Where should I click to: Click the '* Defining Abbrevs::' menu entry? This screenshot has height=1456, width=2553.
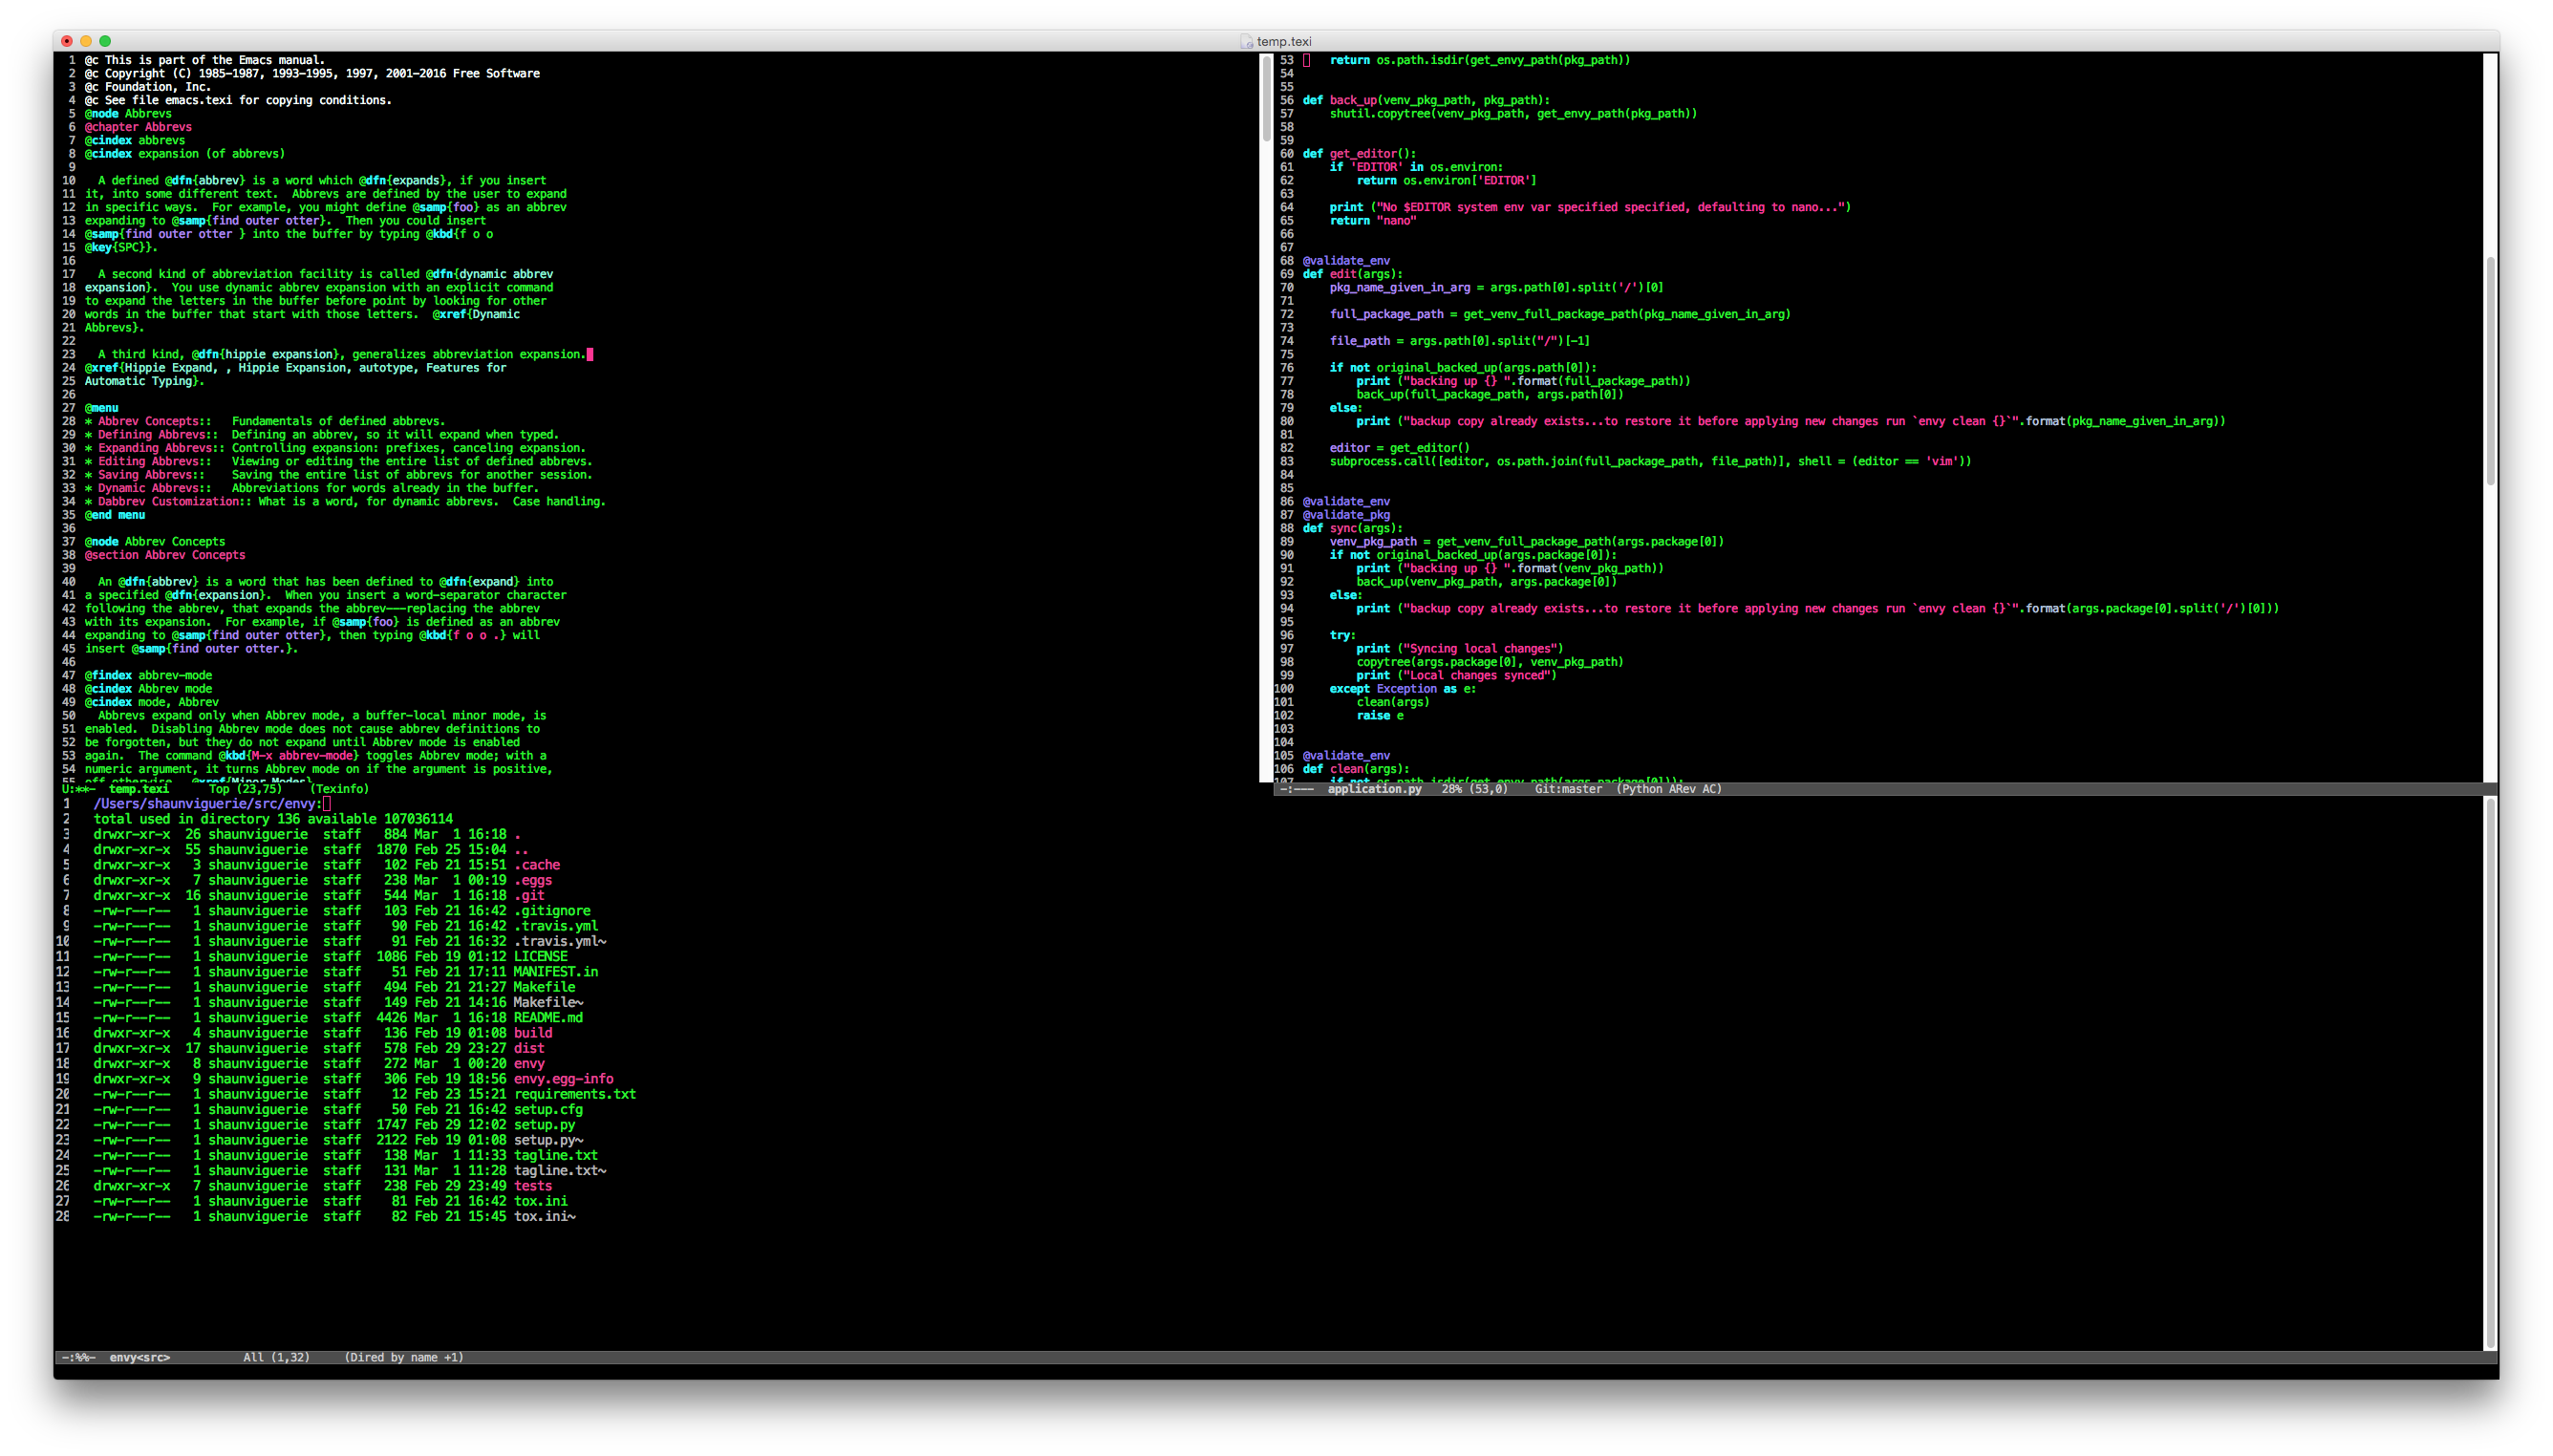pyautogui.click(x=151, y=435)
